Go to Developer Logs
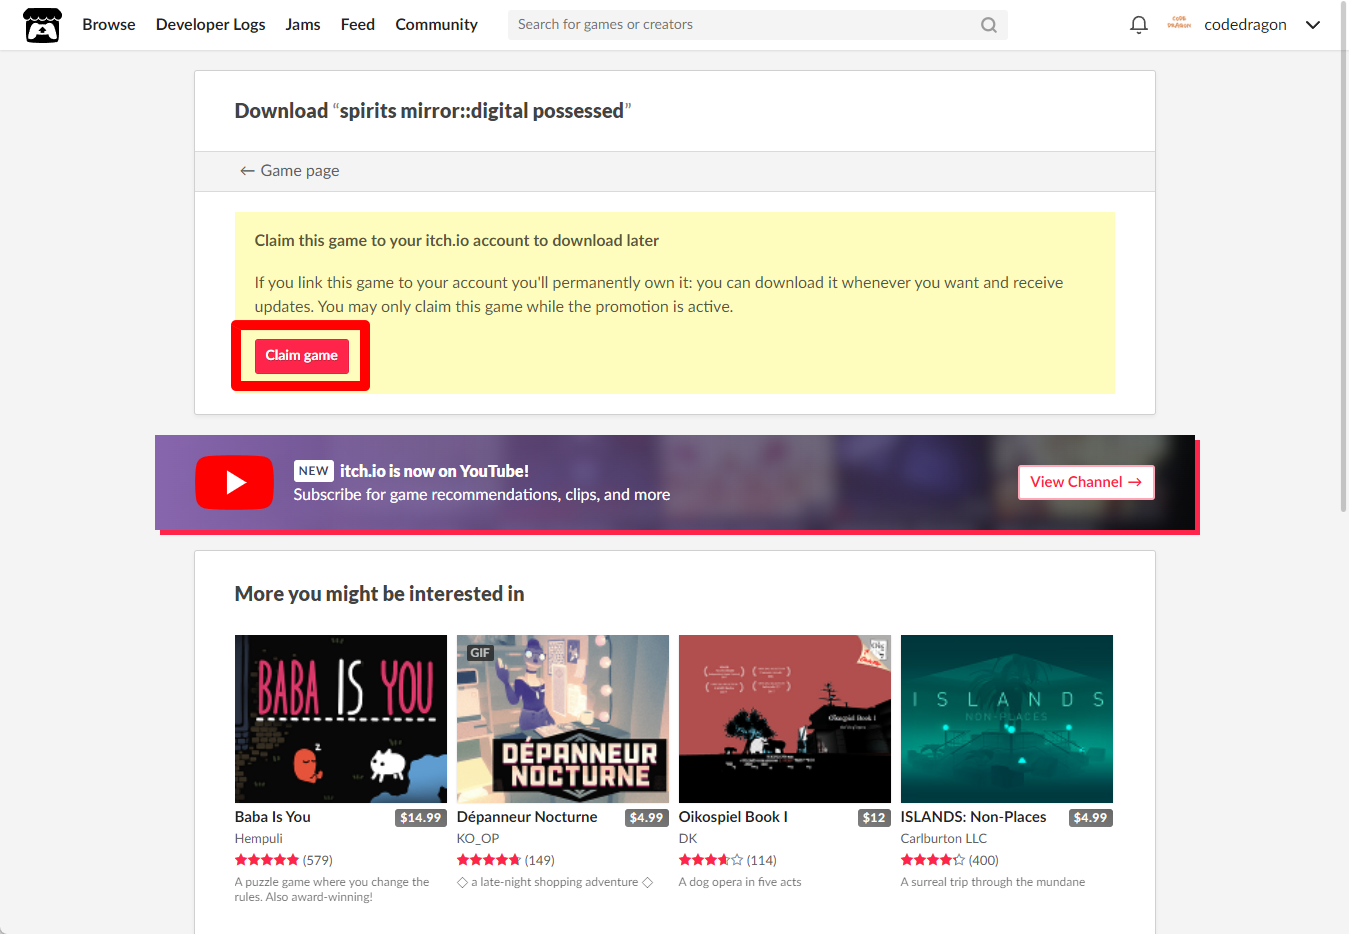The image size is (1349, 934). [211, 24]
